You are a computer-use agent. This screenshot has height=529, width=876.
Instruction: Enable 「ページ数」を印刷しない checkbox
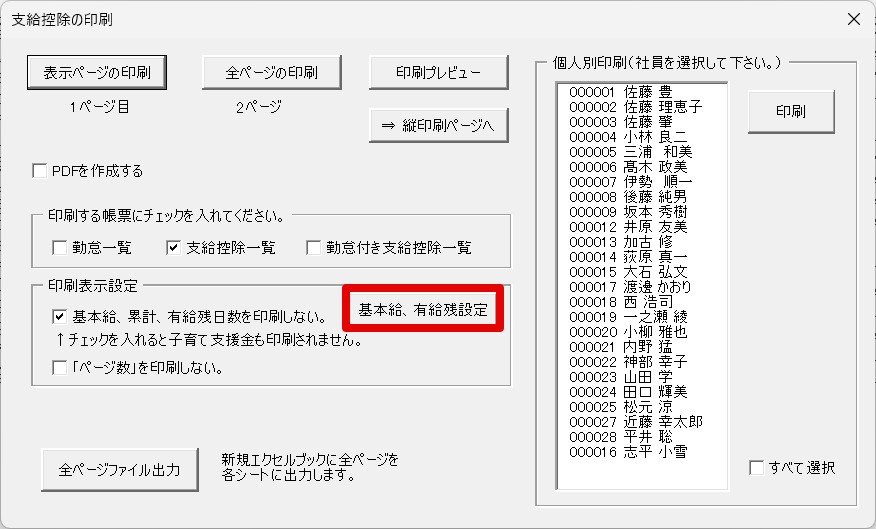click(59, 367)
